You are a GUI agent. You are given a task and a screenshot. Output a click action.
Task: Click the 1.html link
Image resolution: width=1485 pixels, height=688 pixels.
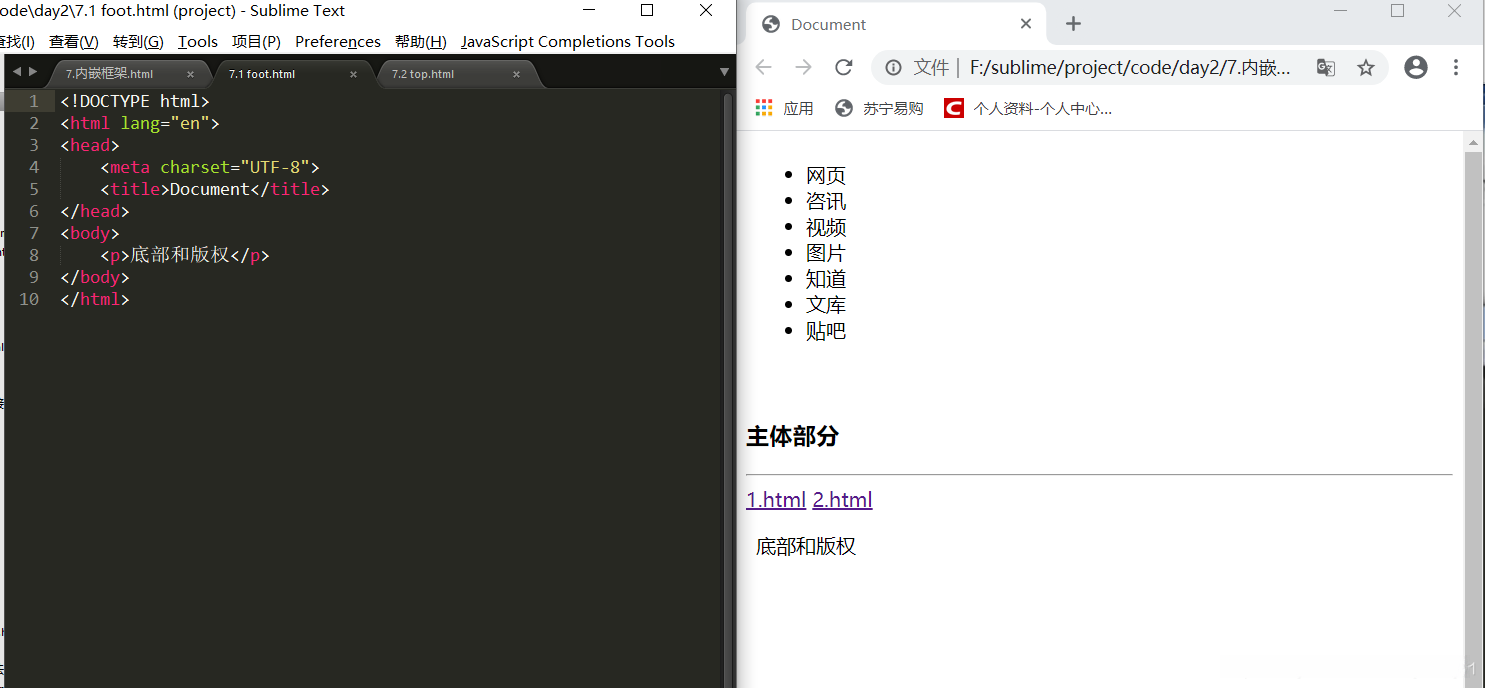[775, 499]
